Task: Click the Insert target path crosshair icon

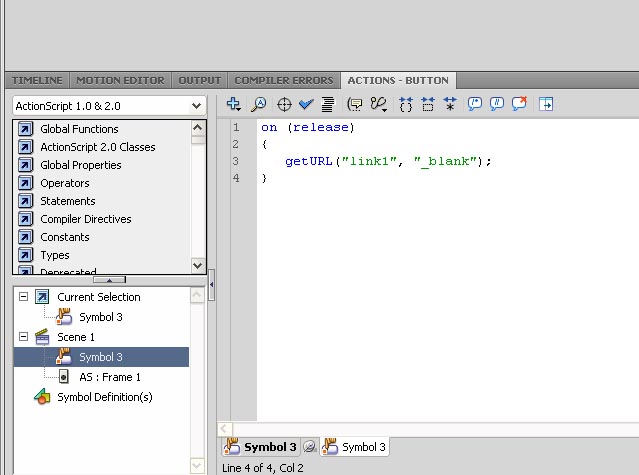Action: coord(284,103)
